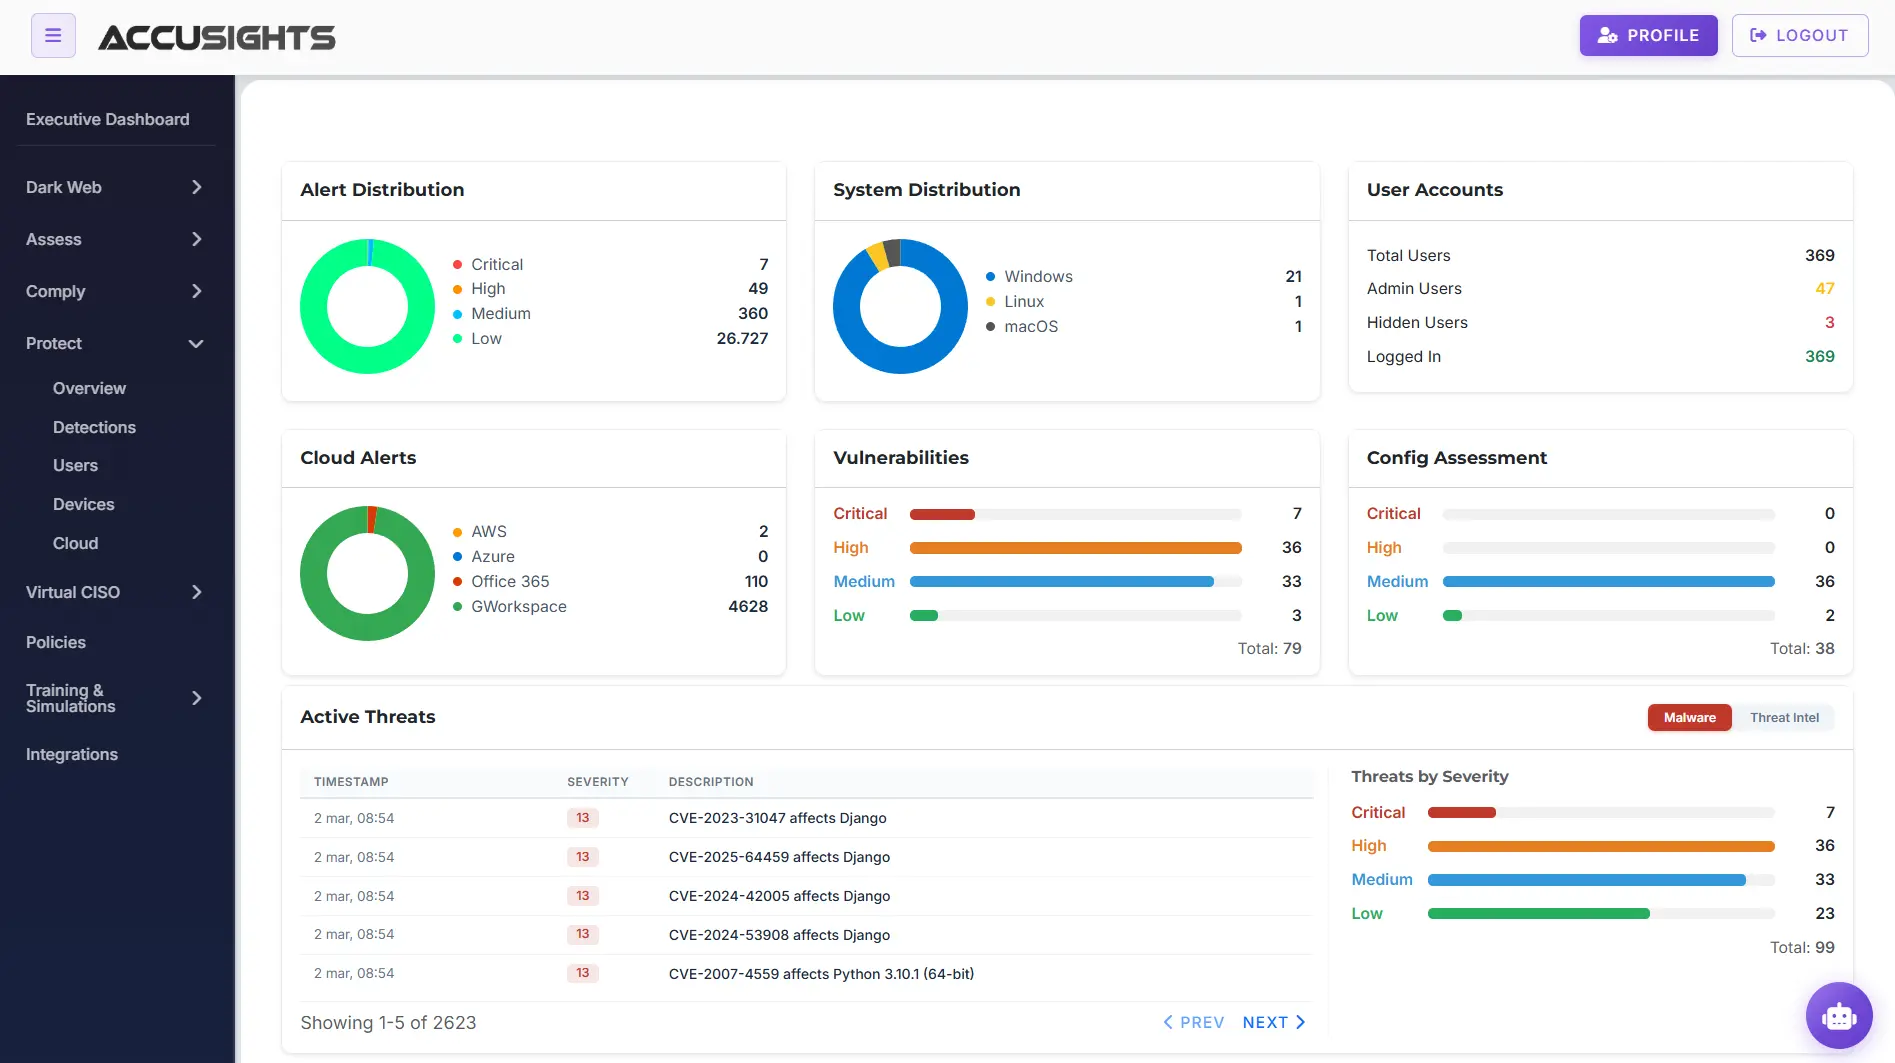The image size is (1895, 1063).
Task: Open Integrations in sidebar
Action: [x=72, y=754]
